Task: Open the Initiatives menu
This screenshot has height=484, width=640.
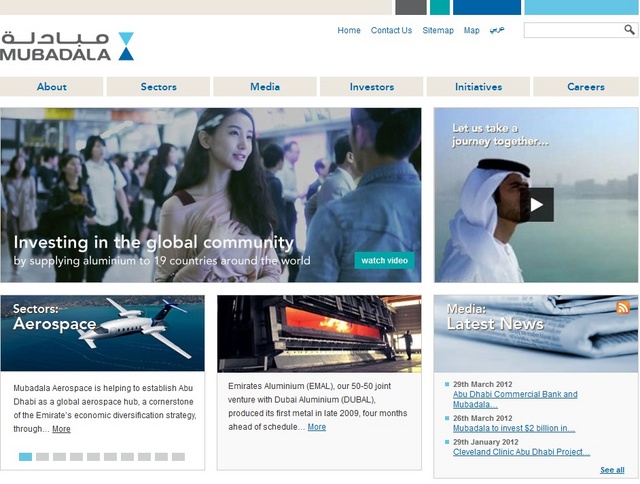Action: tap(478, 87)
